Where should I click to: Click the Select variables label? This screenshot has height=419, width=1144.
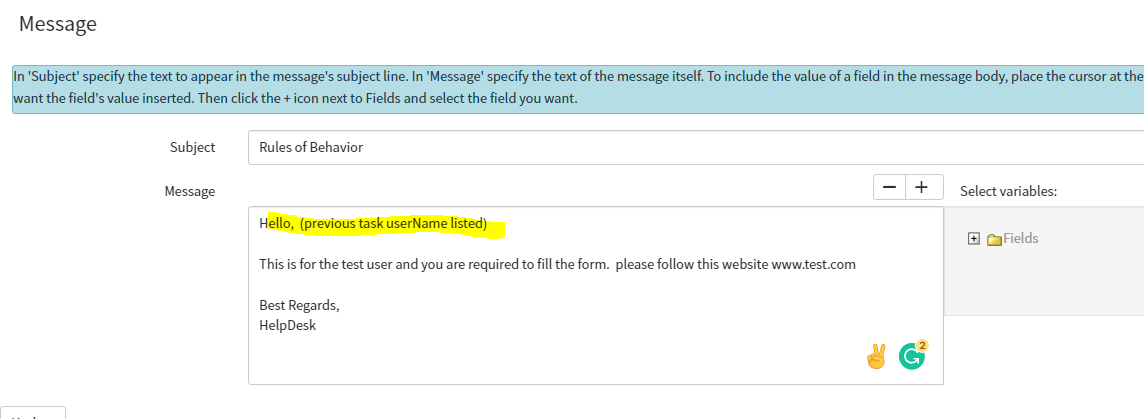pyautogui.click(x=1008, y=191)
